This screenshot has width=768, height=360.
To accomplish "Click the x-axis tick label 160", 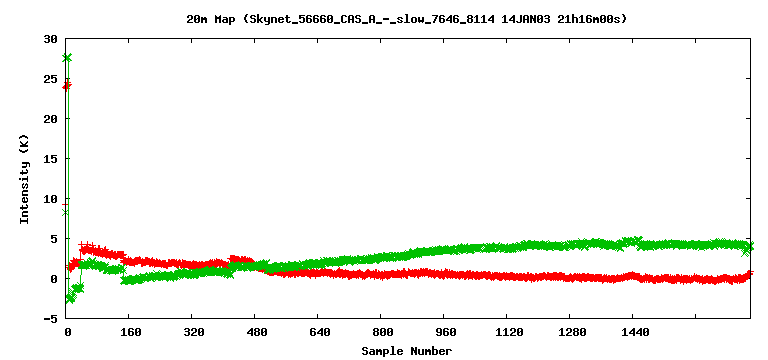I will (x=131, y=333).
